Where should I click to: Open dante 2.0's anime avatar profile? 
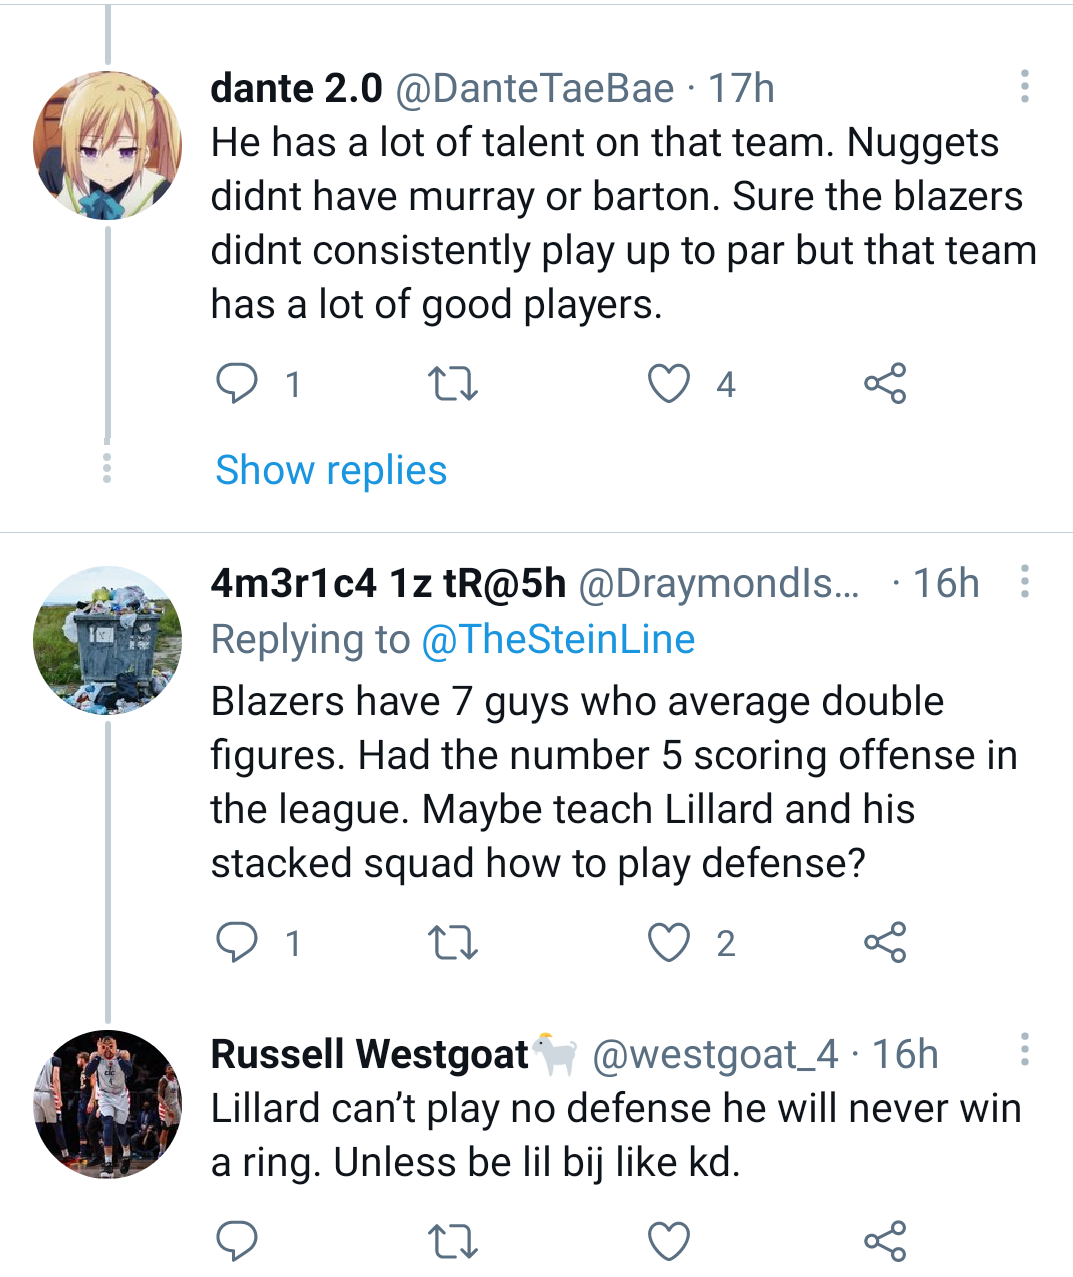[x=108, y=145]
